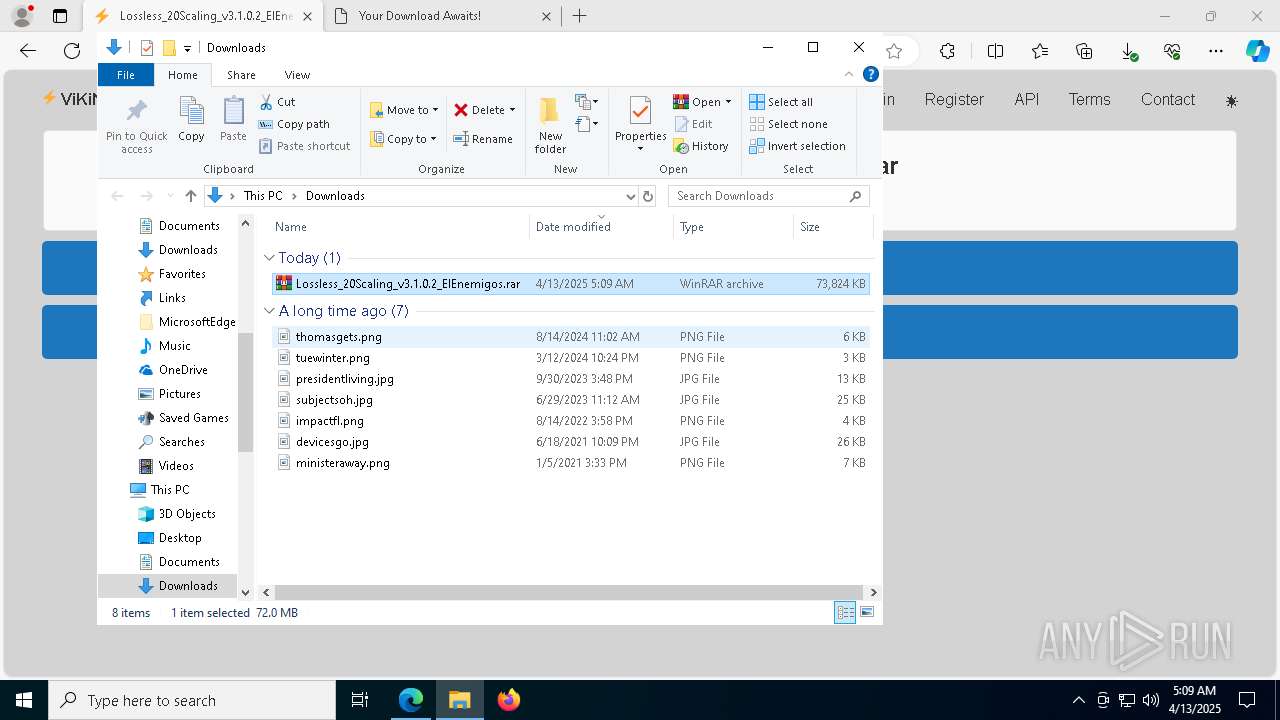Click the Cut scissors command
The height and width of the screenshot is (720, 1280).
[x=277, y=102]
